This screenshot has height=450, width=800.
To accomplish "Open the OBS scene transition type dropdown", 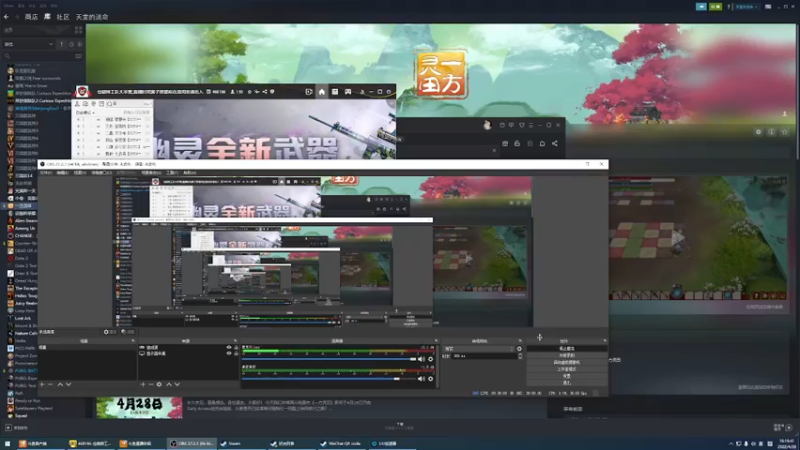I will click(x=478, y=349).
